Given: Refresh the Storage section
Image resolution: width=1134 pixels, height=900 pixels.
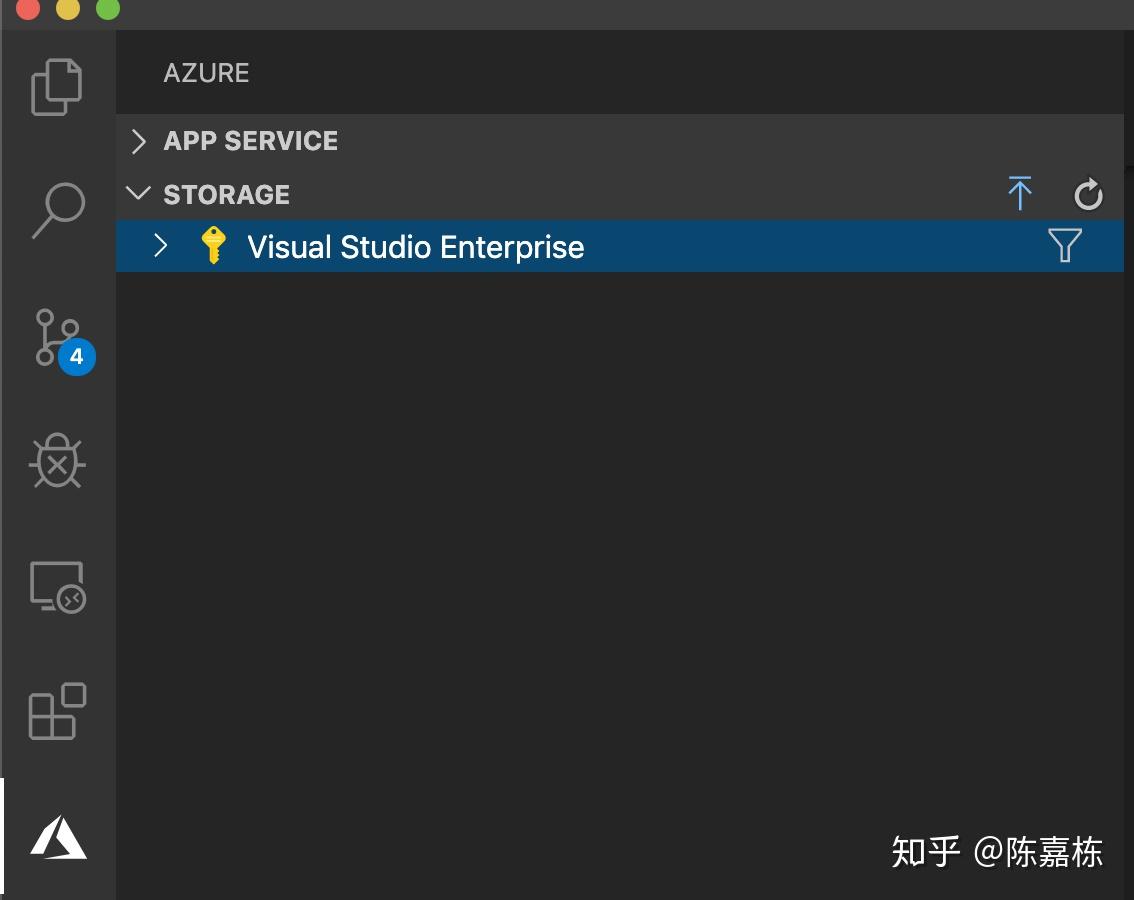Looking at the screenshot, I should point(1088,194).
